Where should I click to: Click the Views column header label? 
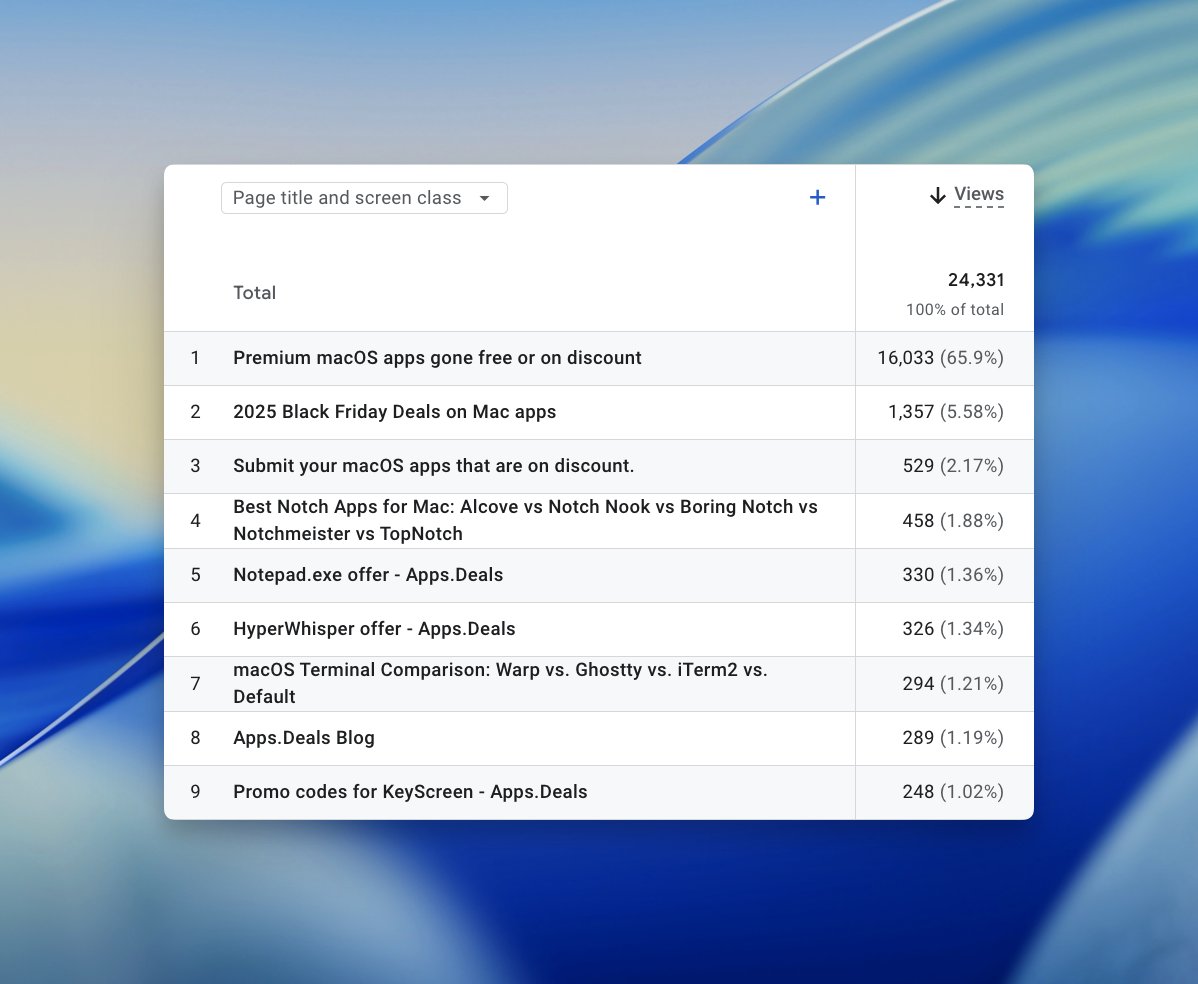click(978, 195)
